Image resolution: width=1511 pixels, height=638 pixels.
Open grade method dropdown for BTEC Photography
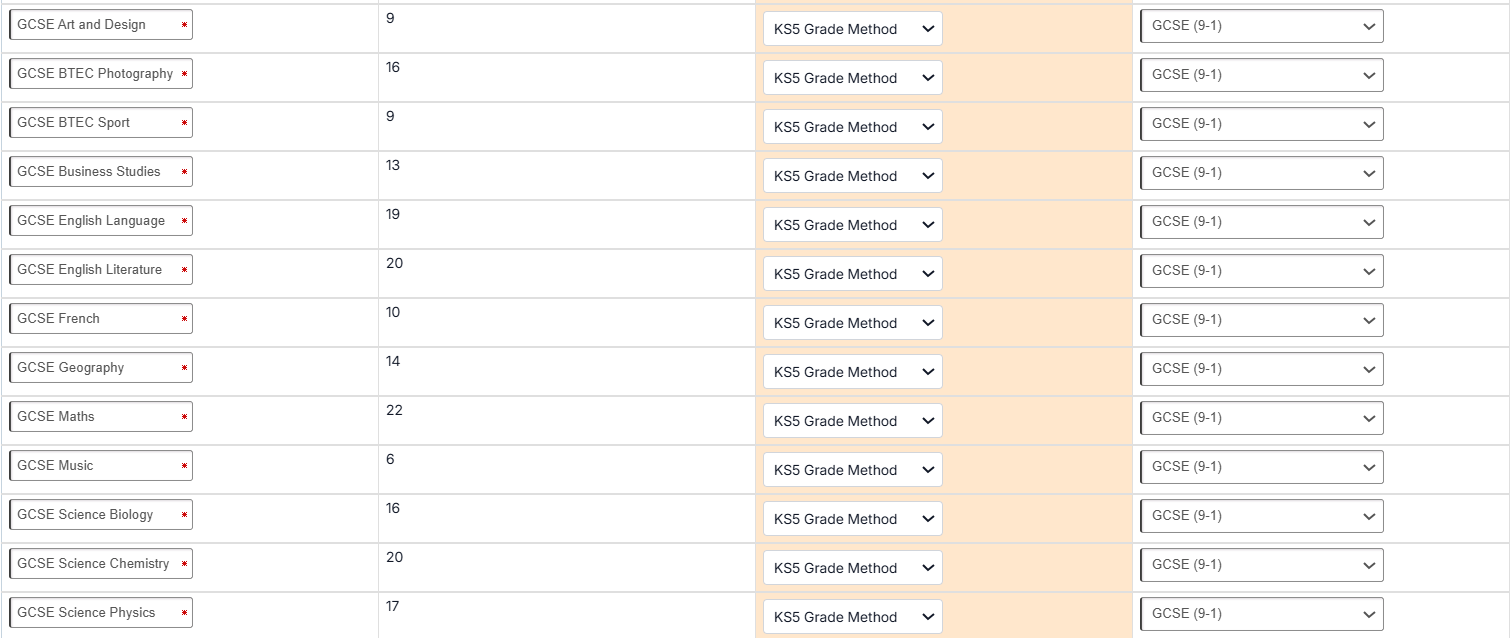(x=852, y=78)
